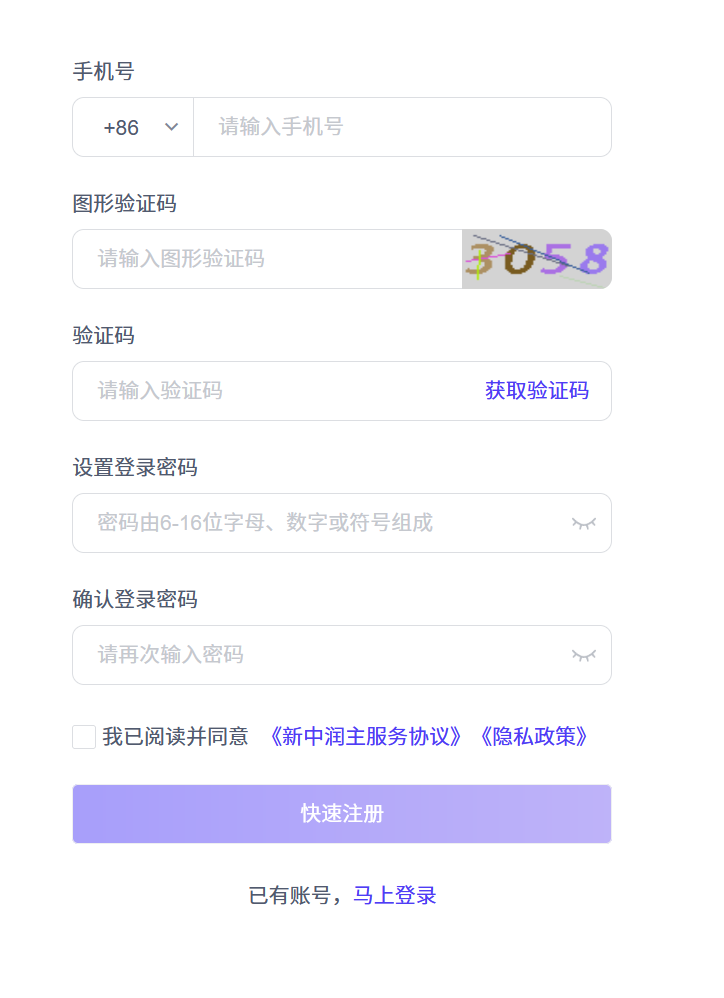Show password in 设置登录密码 field
This screenshot has height=998, width=724.
584,523
